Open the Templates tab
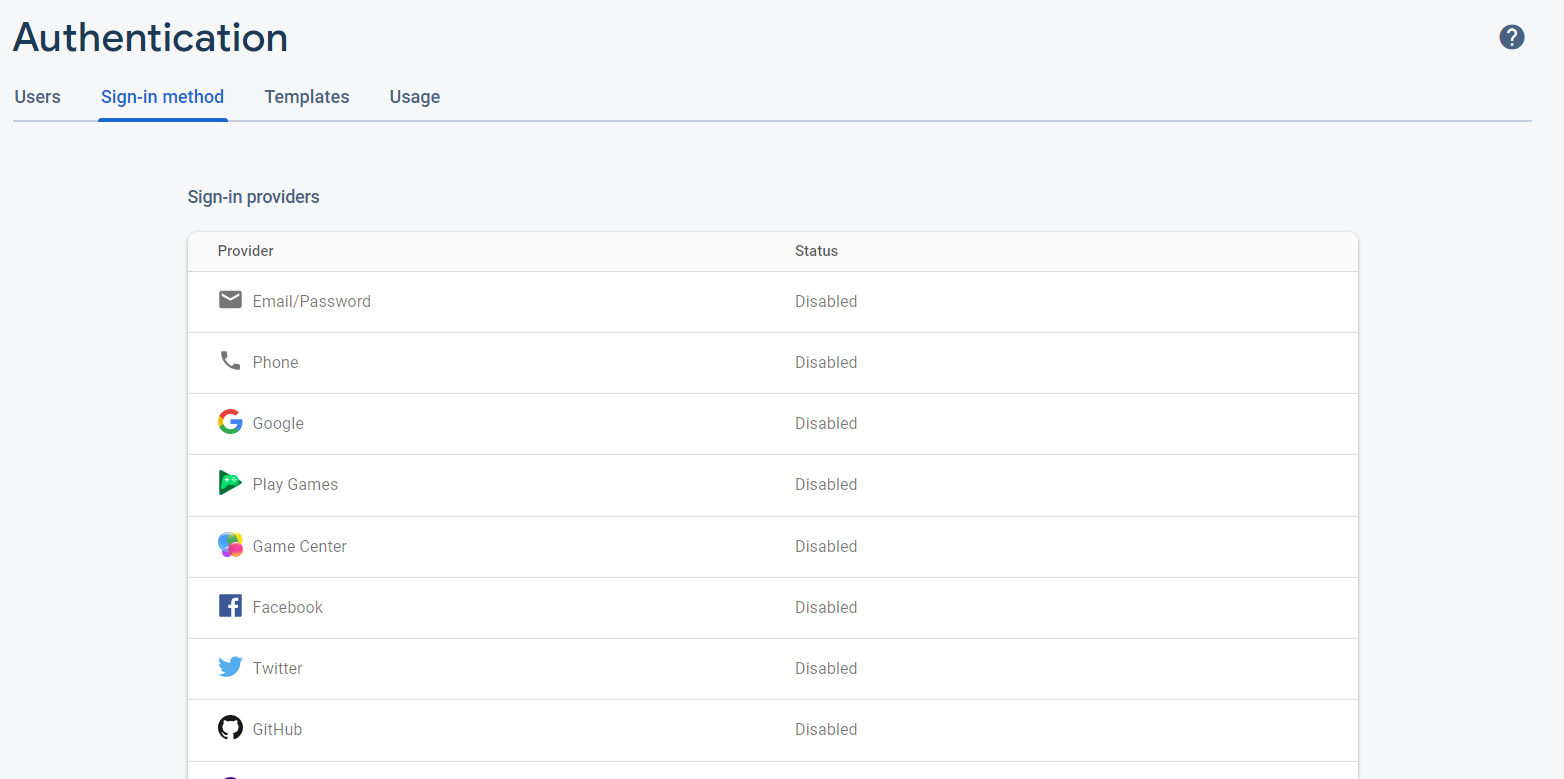1564x779 pixels. (306, 96)
